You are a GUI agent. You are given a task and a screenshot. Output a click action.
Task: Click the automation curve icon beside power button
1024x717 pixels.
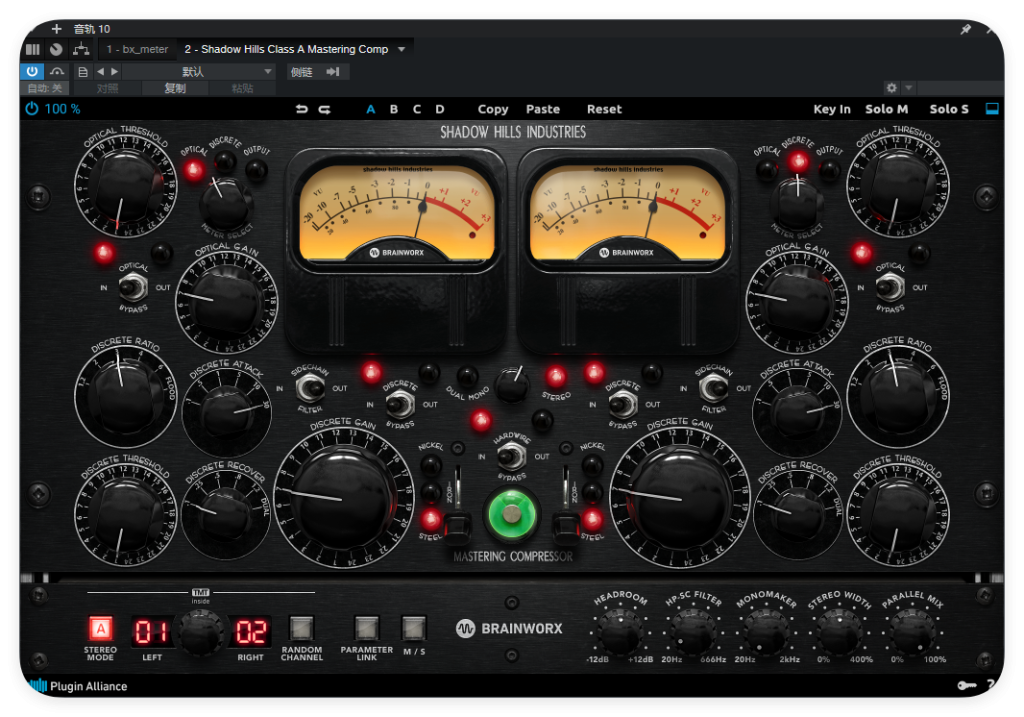click(x=57, y=71)
